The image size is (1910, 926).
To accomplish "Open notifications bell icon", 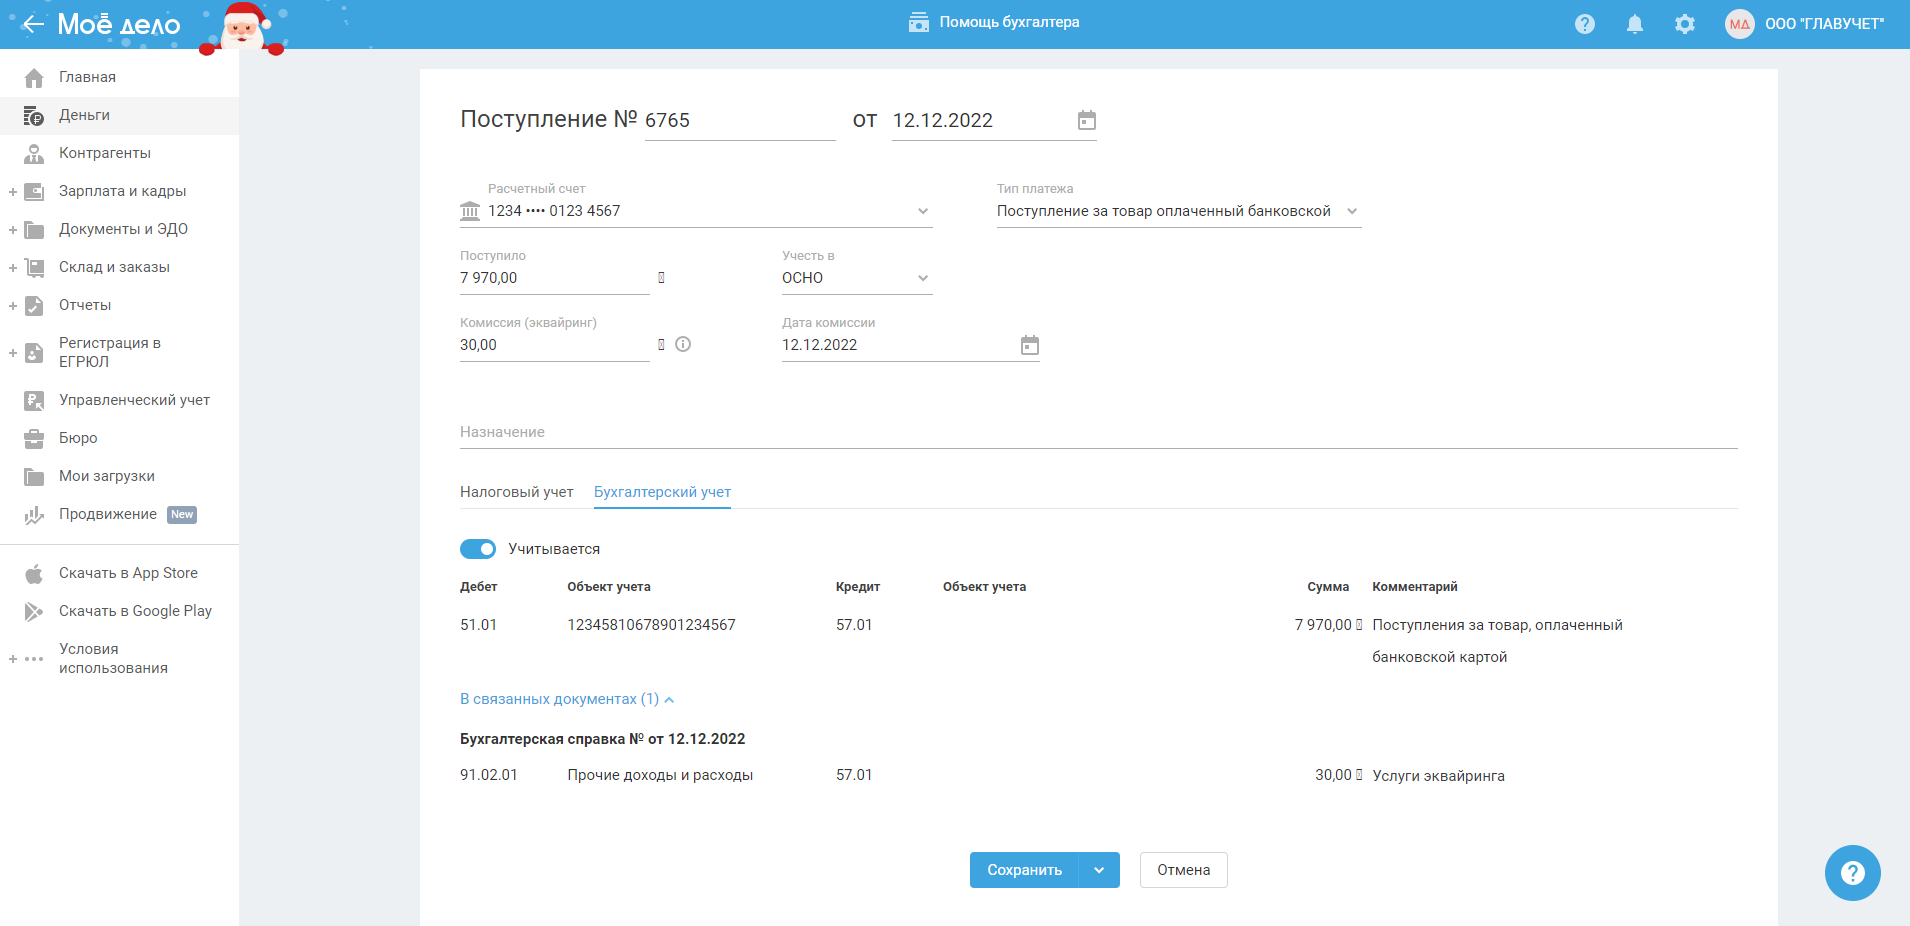I will click(1634, 24).
